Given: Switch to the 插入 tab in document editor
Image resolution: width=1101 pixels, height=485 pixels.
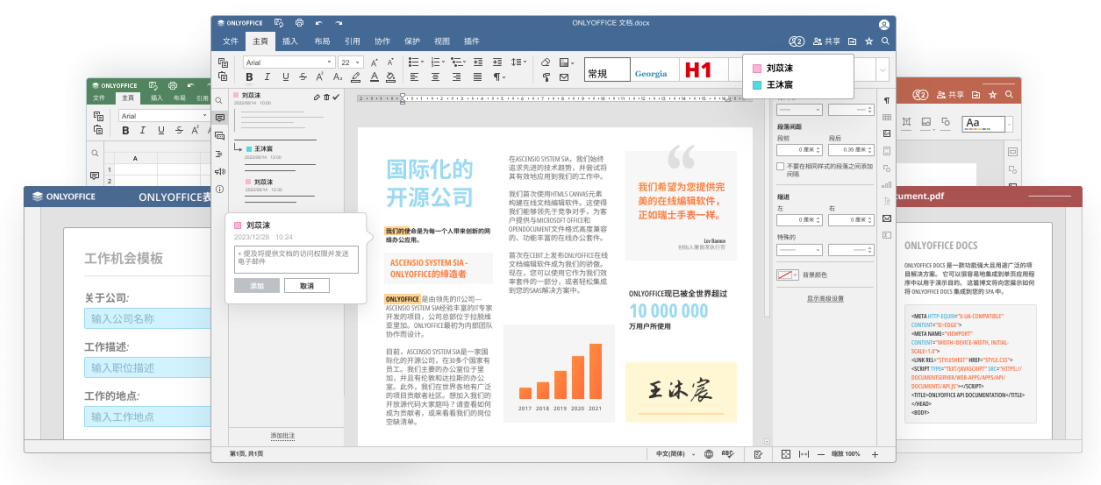Looking at the screenshot, I should tap(290, 41).
